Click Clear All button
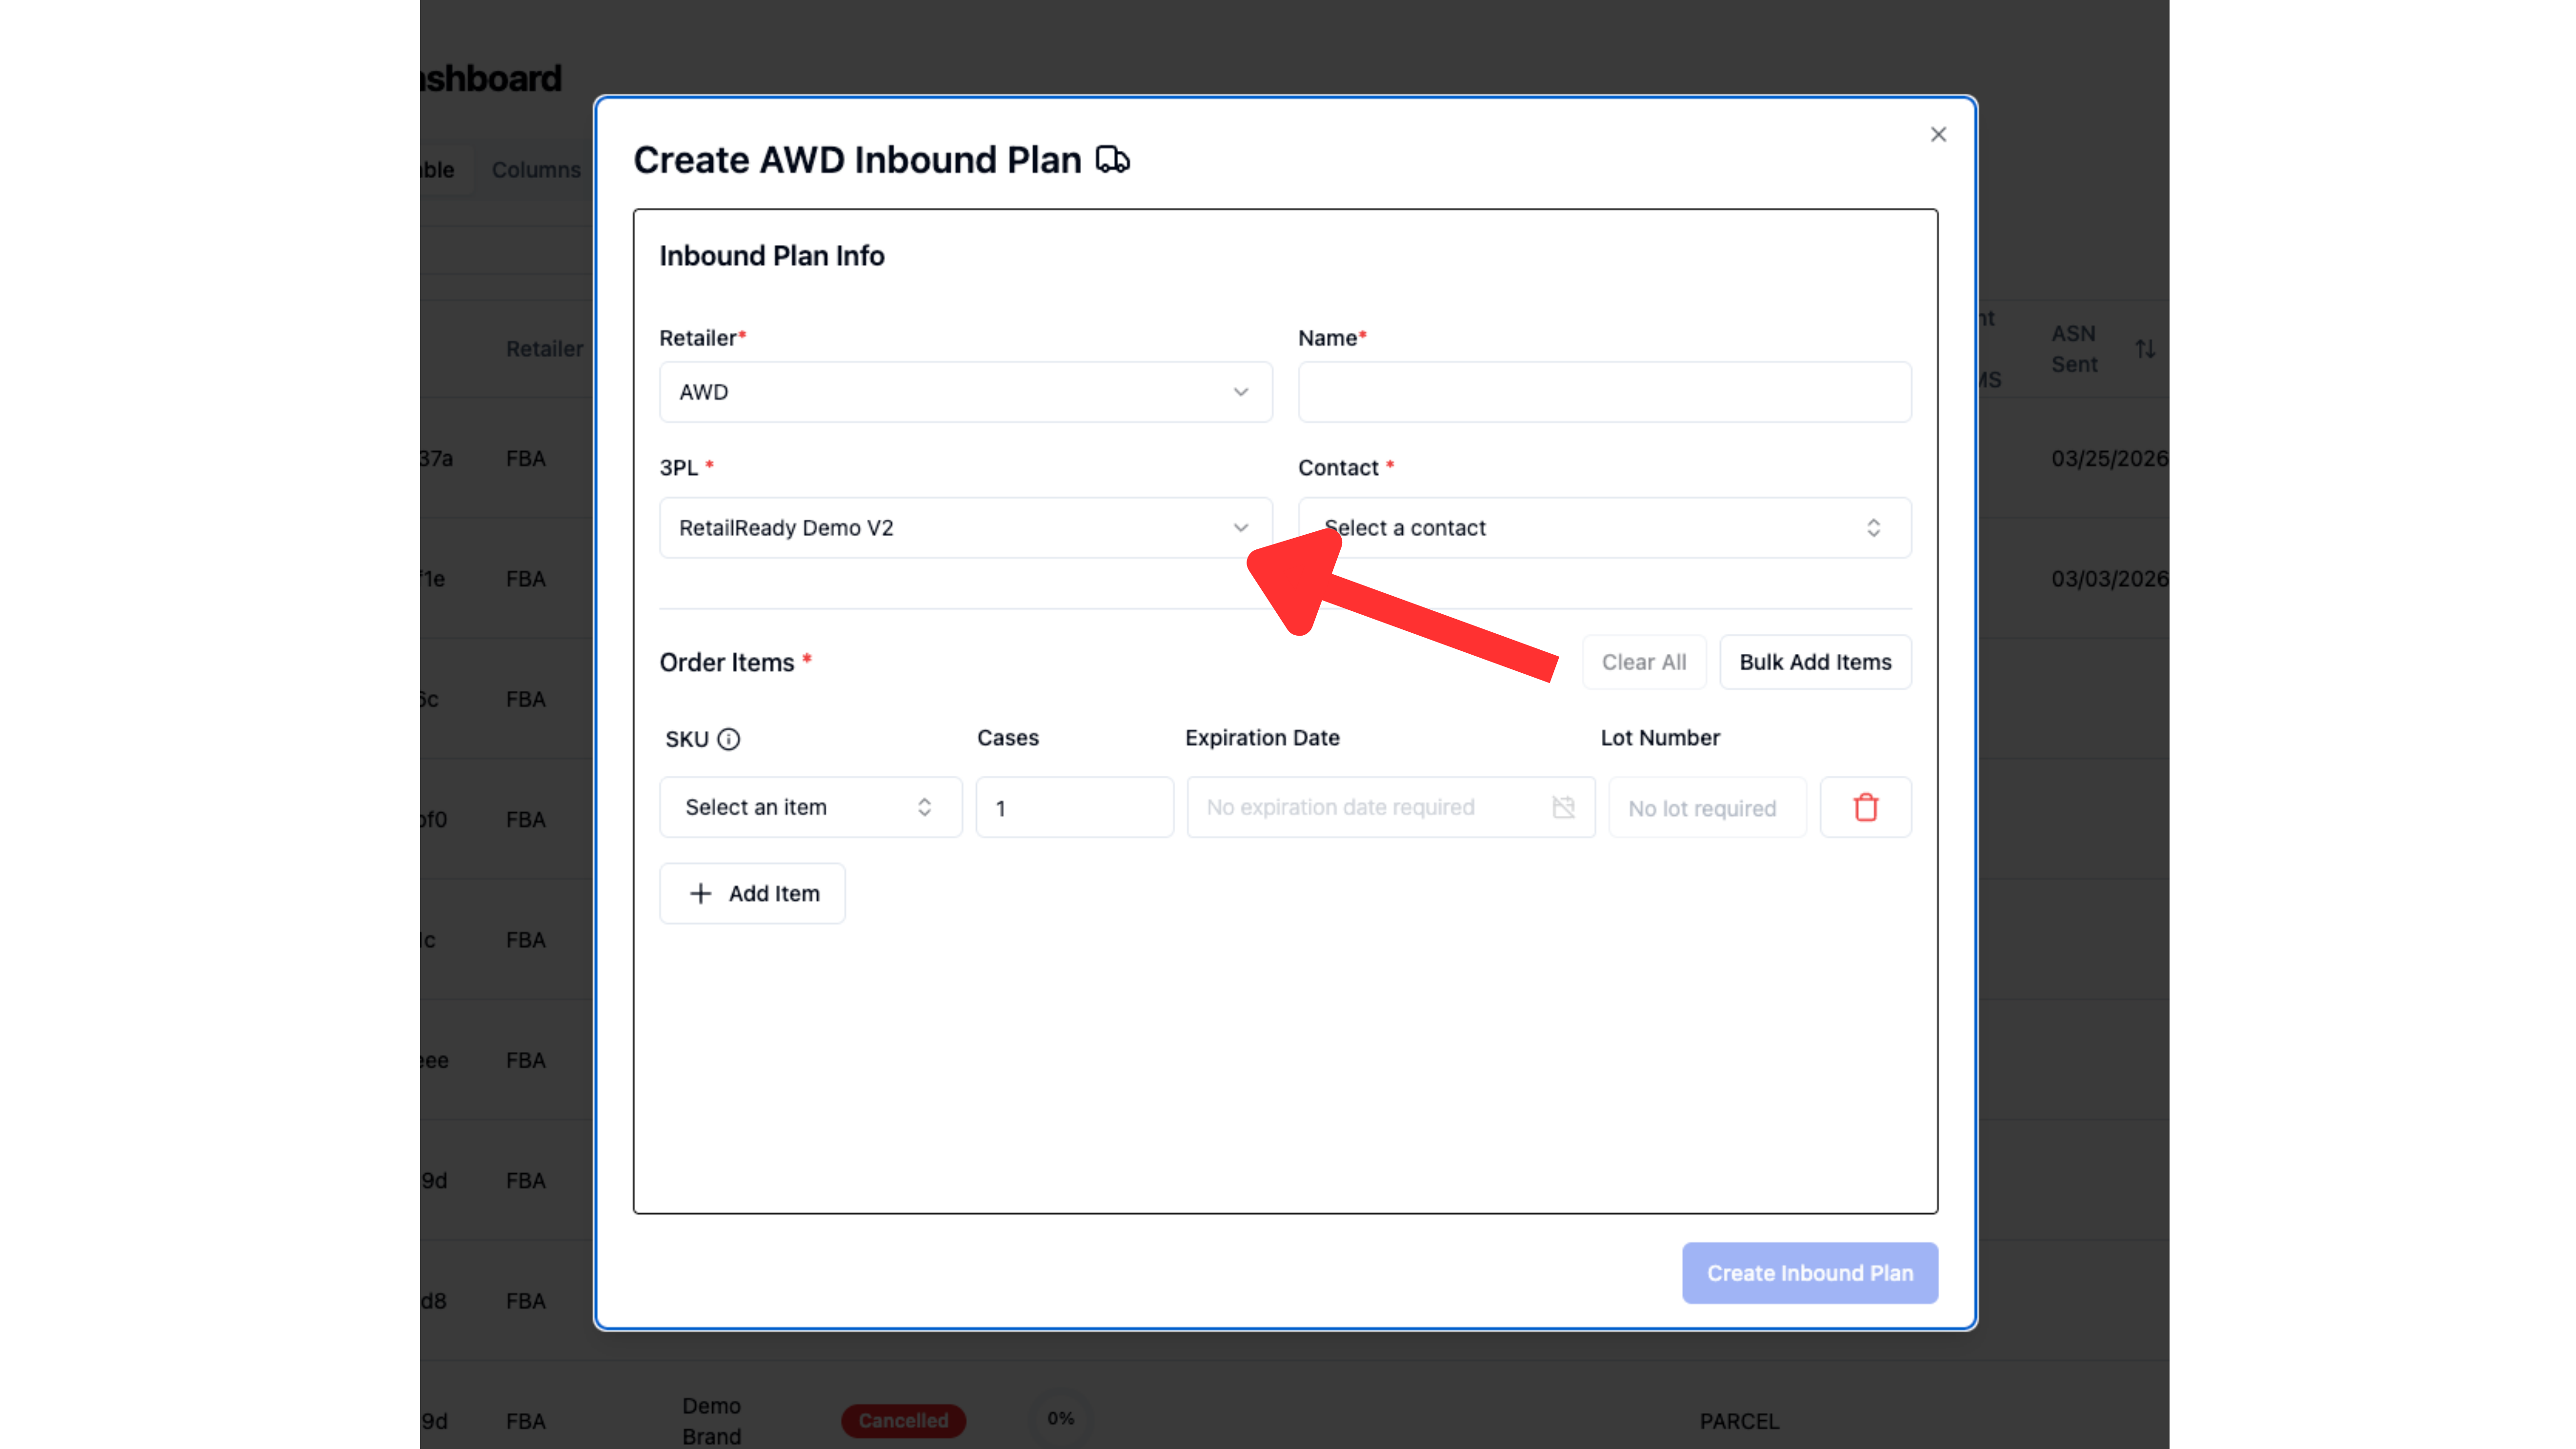The height and width of the screenshot is (1449, 2576). (1644, 662)
